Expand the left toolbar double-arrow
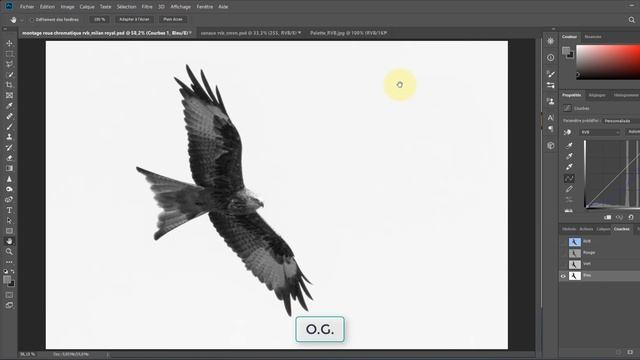 pos(5,29)
